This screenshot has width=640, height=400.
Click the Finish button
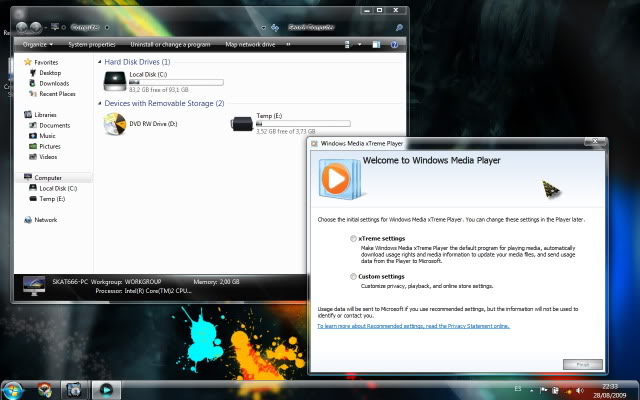pos(582,364)
